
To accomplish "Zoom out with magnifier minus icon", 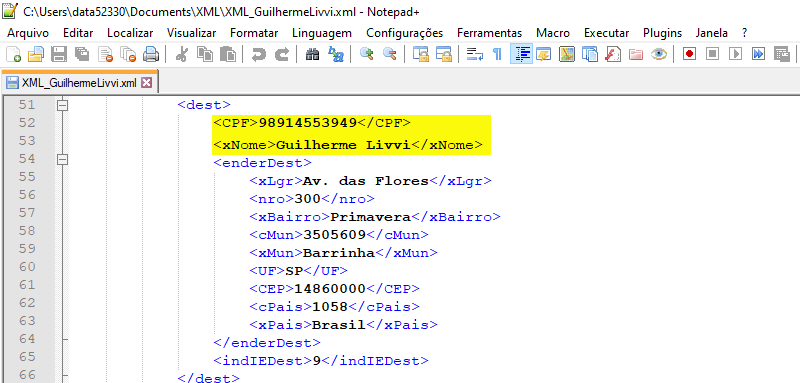I will point(390,54).
